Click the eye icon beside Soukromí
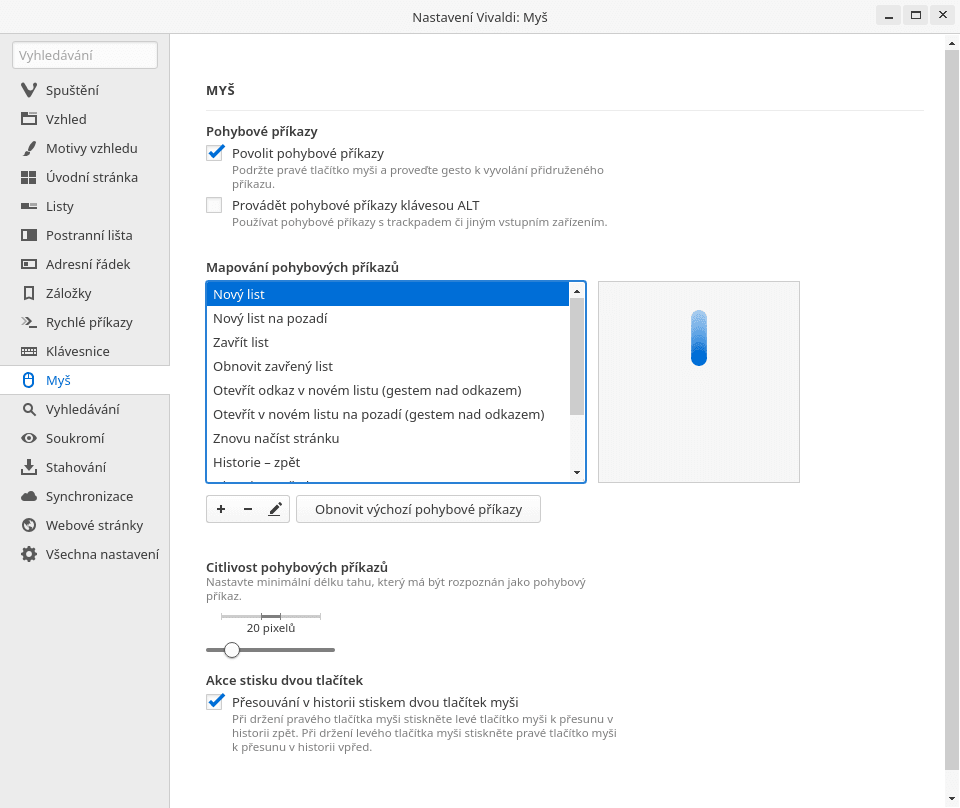 [x=29, y=438]
